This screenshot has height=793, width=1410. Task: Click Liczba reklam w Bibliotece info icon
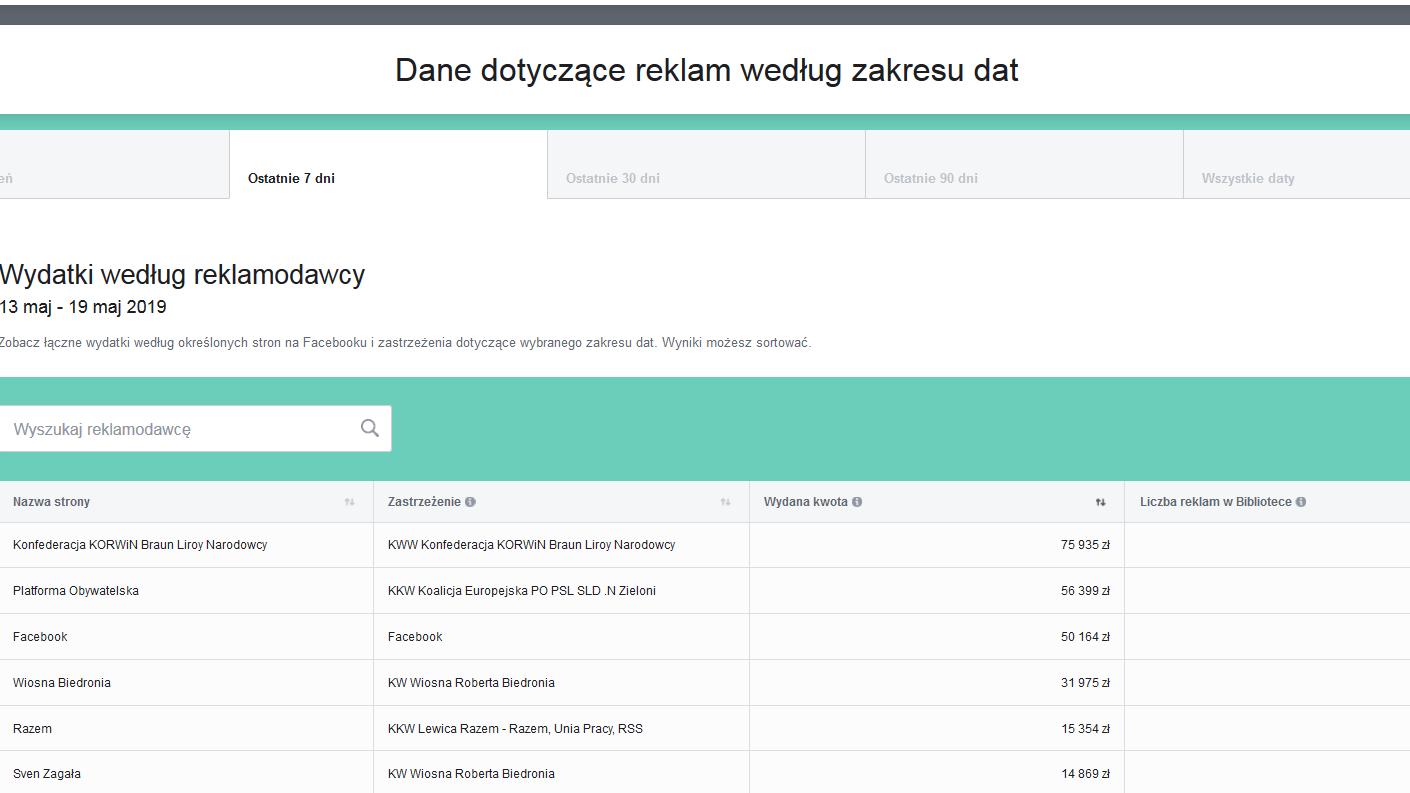1301,502
